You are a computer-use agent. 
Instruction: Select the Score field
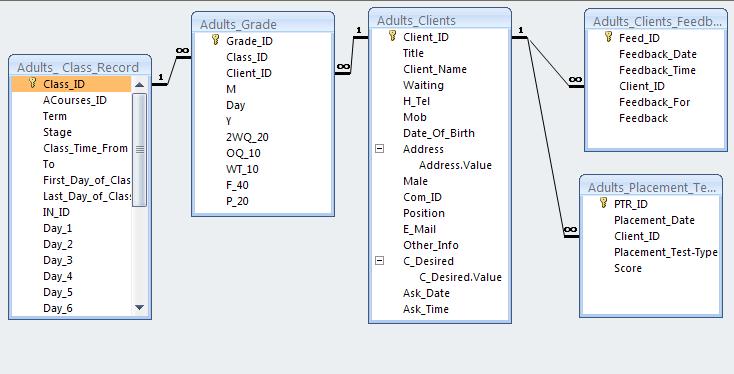(x=628, y=268)
